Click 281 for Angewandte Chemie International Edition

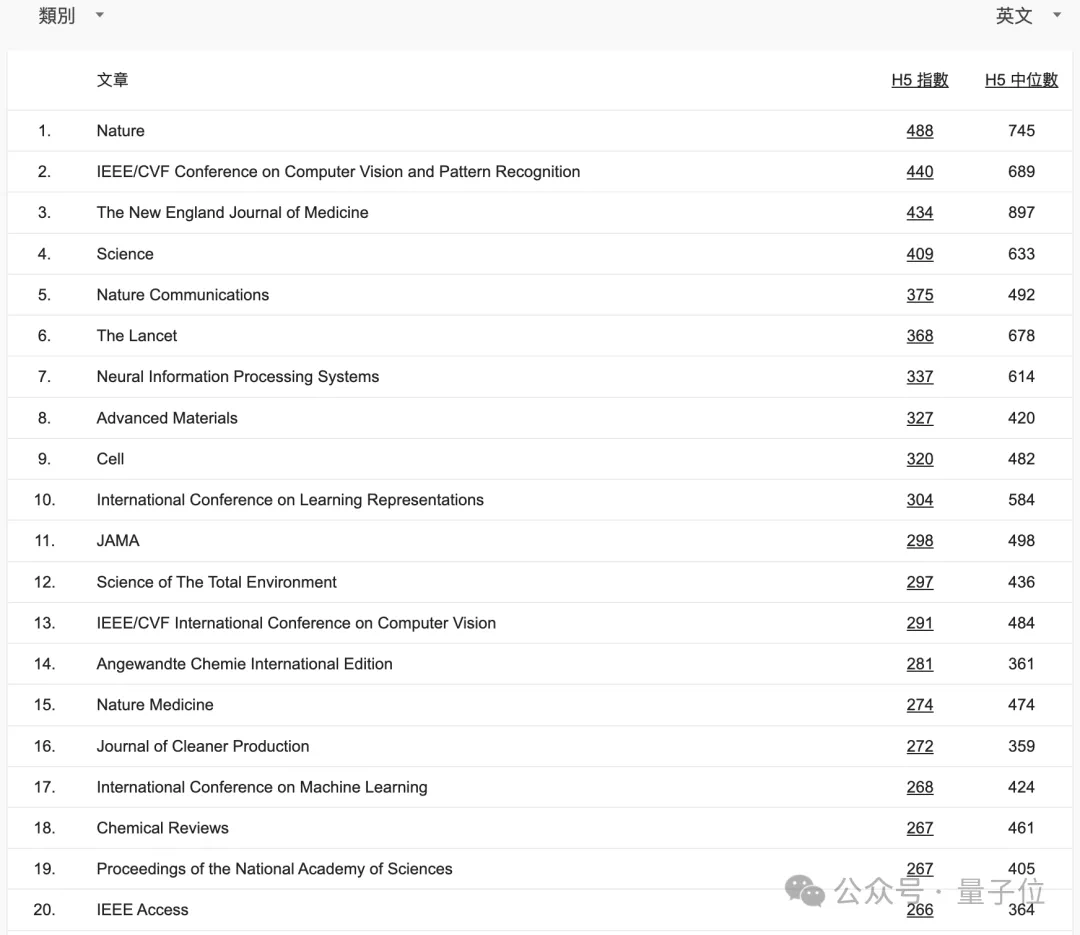[920, 664]
